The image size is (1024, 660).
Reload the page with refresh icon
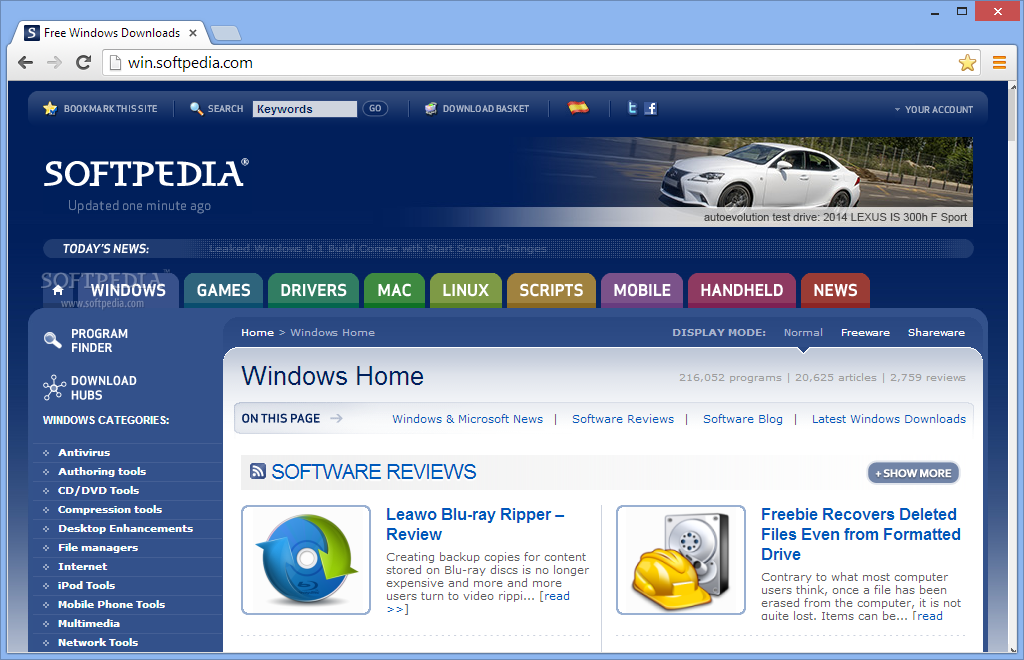coord(83,63)
